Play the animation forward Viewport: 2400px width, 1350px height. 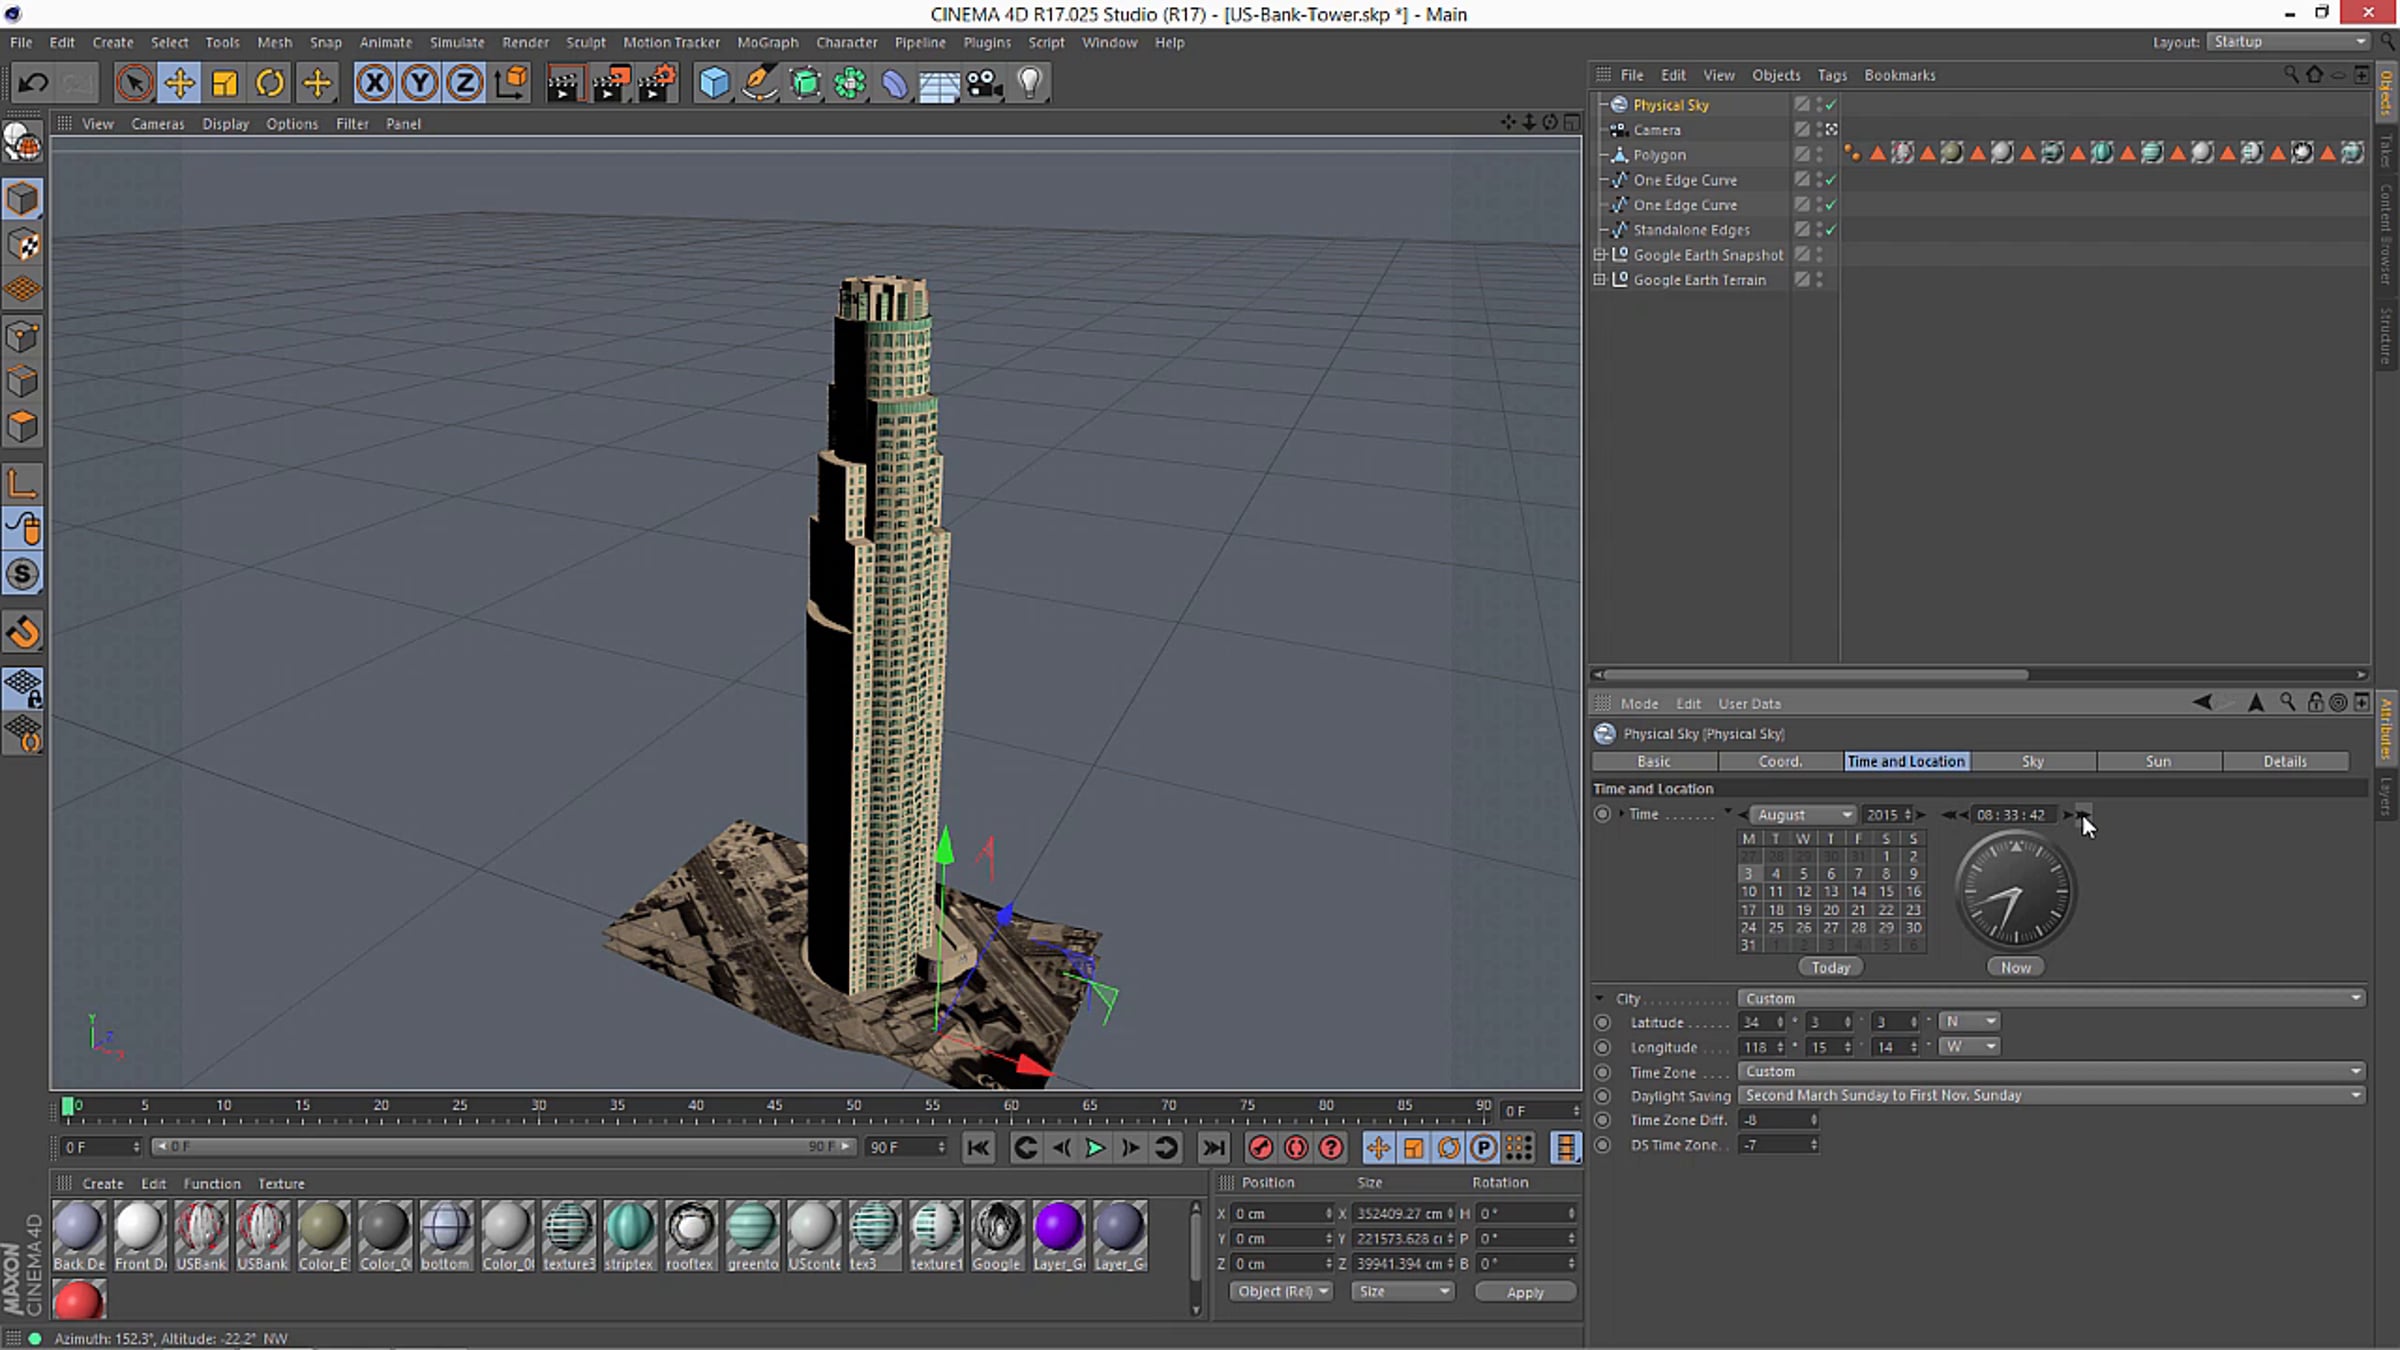tap(1095, 1148)
